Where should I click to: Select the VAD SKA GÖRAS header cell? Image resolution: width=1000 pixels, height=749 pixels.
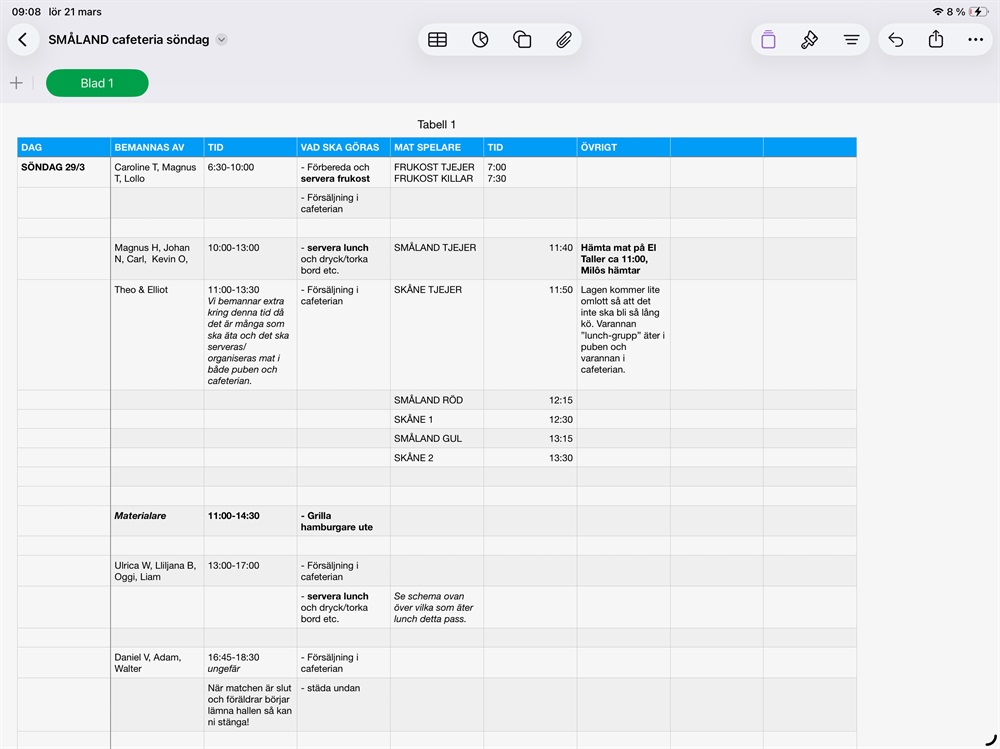tap(343, 147)
